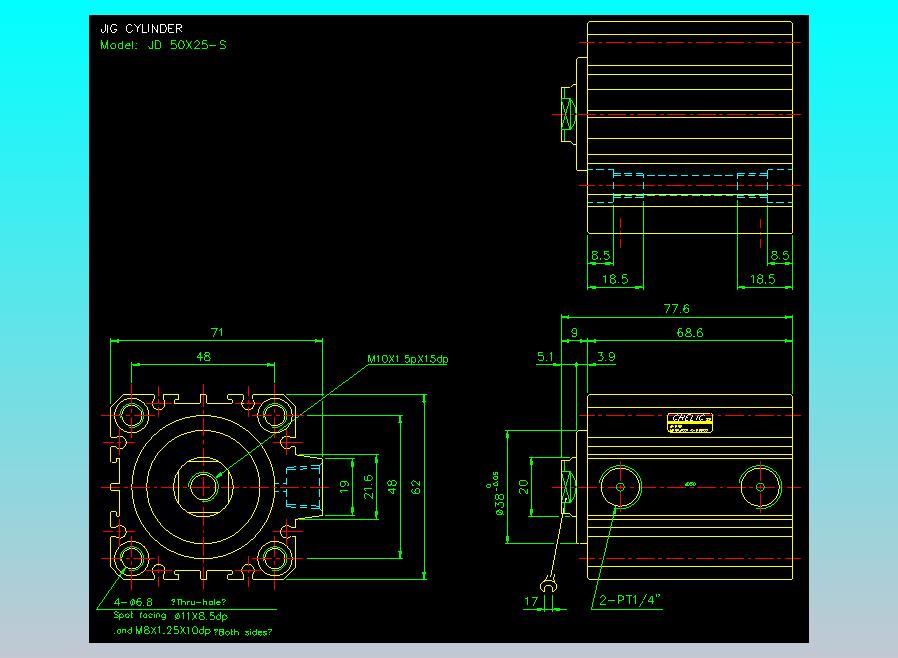898x658 pixels.
Task: Click the 19 dimension value
Action: [x=344, y=487]
